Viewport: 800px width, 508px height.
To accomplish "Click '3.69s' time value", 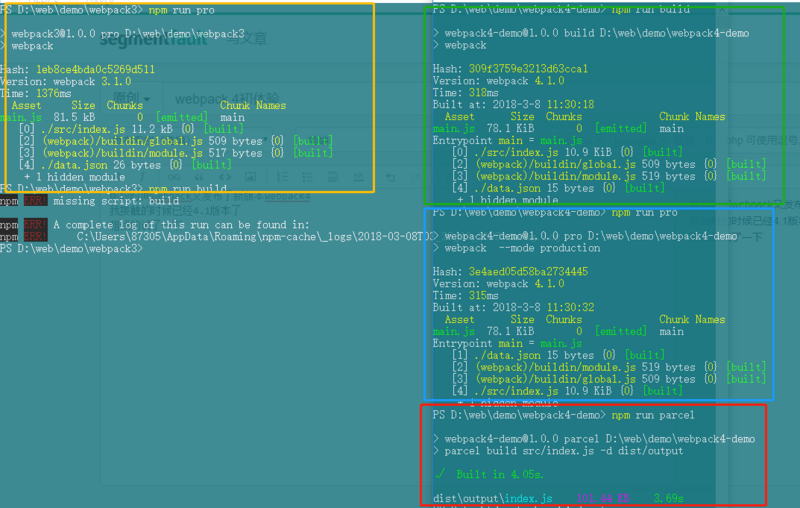I will click(x=668, y=498).
